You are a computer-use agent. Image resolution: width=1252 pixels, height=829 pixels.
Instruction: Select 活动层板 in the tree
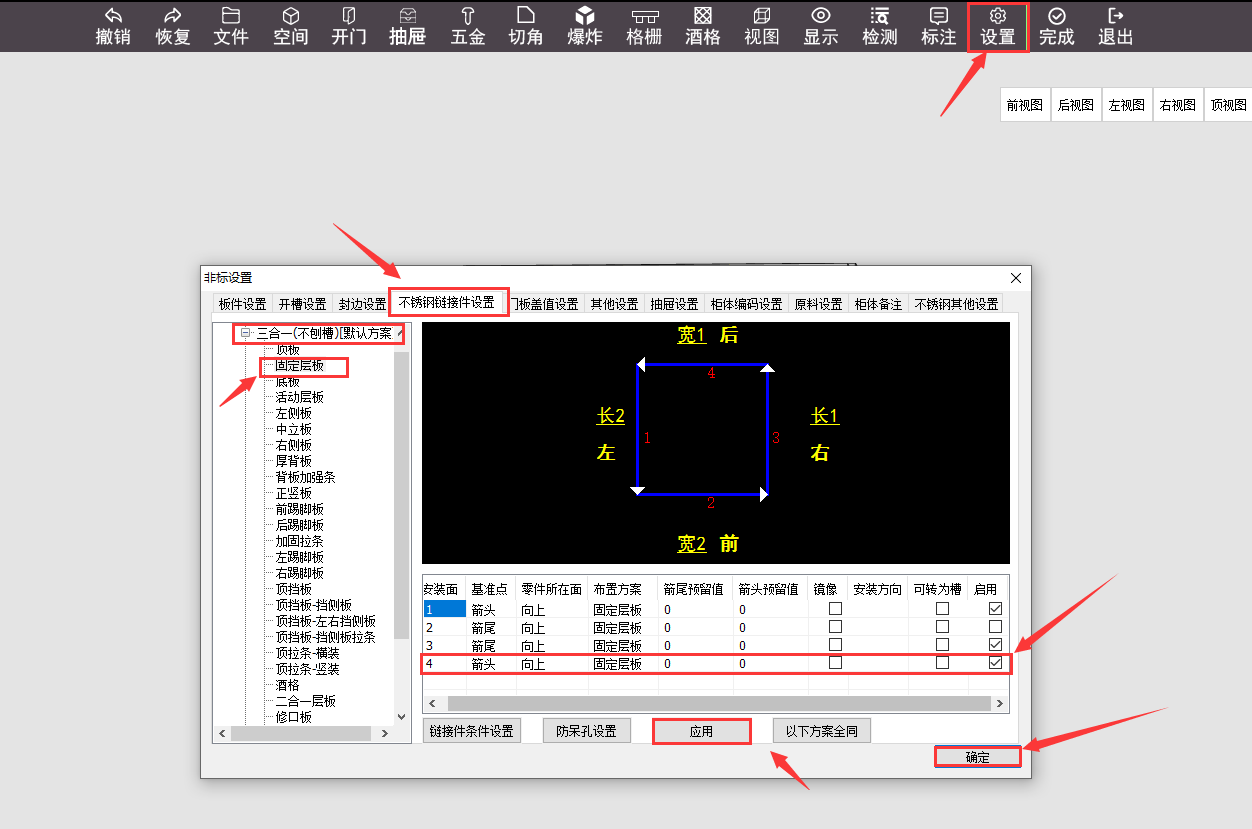coord(299,397)
